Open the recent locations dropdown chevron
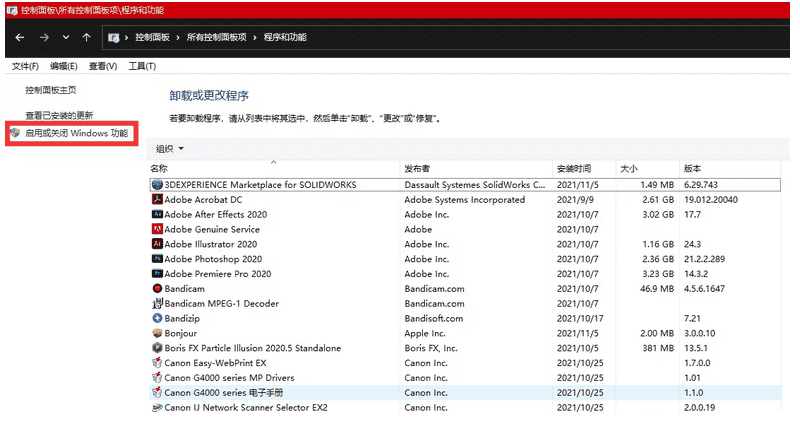The image size is (800, 435). tap(66, 37)
